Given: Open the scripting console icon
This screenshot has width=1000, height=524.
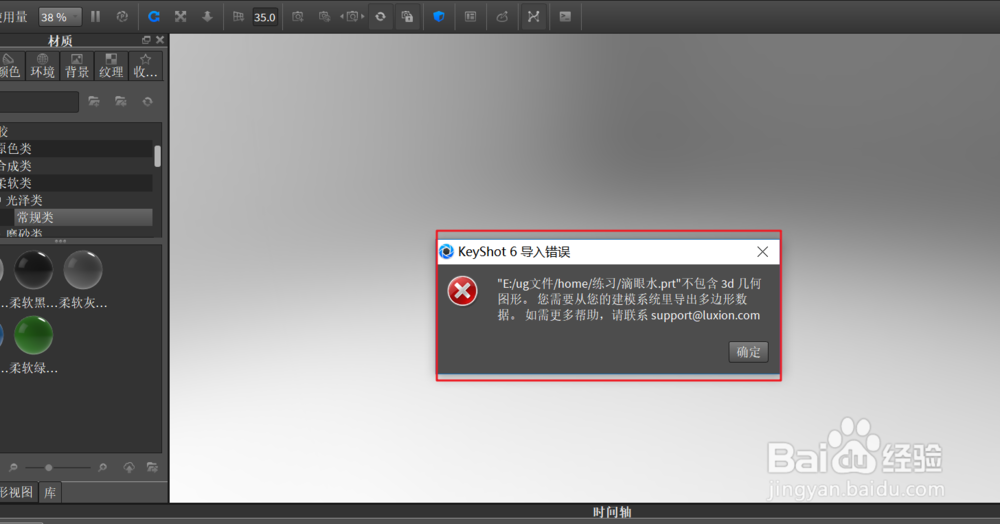Looking at the screenshot, I should [565, 17].
